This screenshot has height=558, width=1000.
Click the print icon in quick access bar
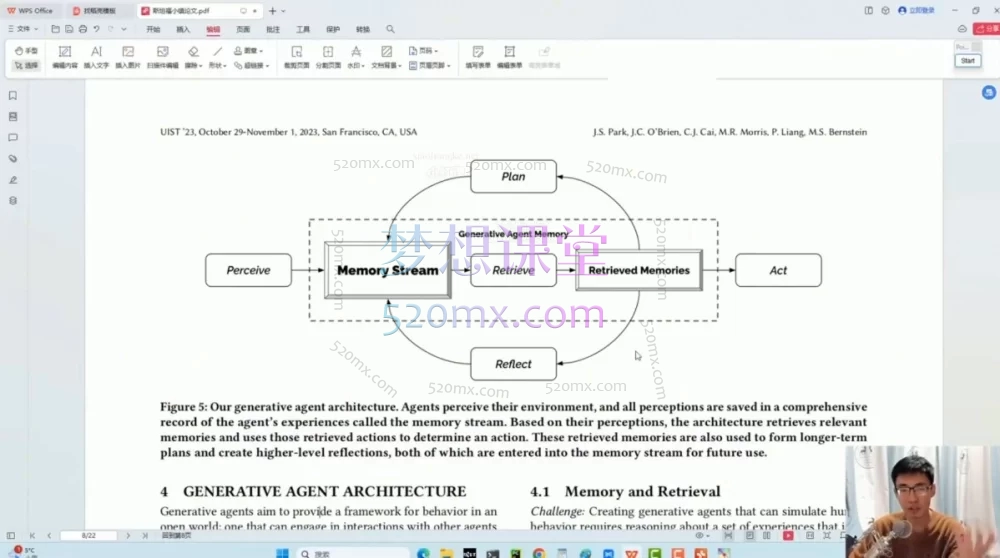[x=83, y=29]
